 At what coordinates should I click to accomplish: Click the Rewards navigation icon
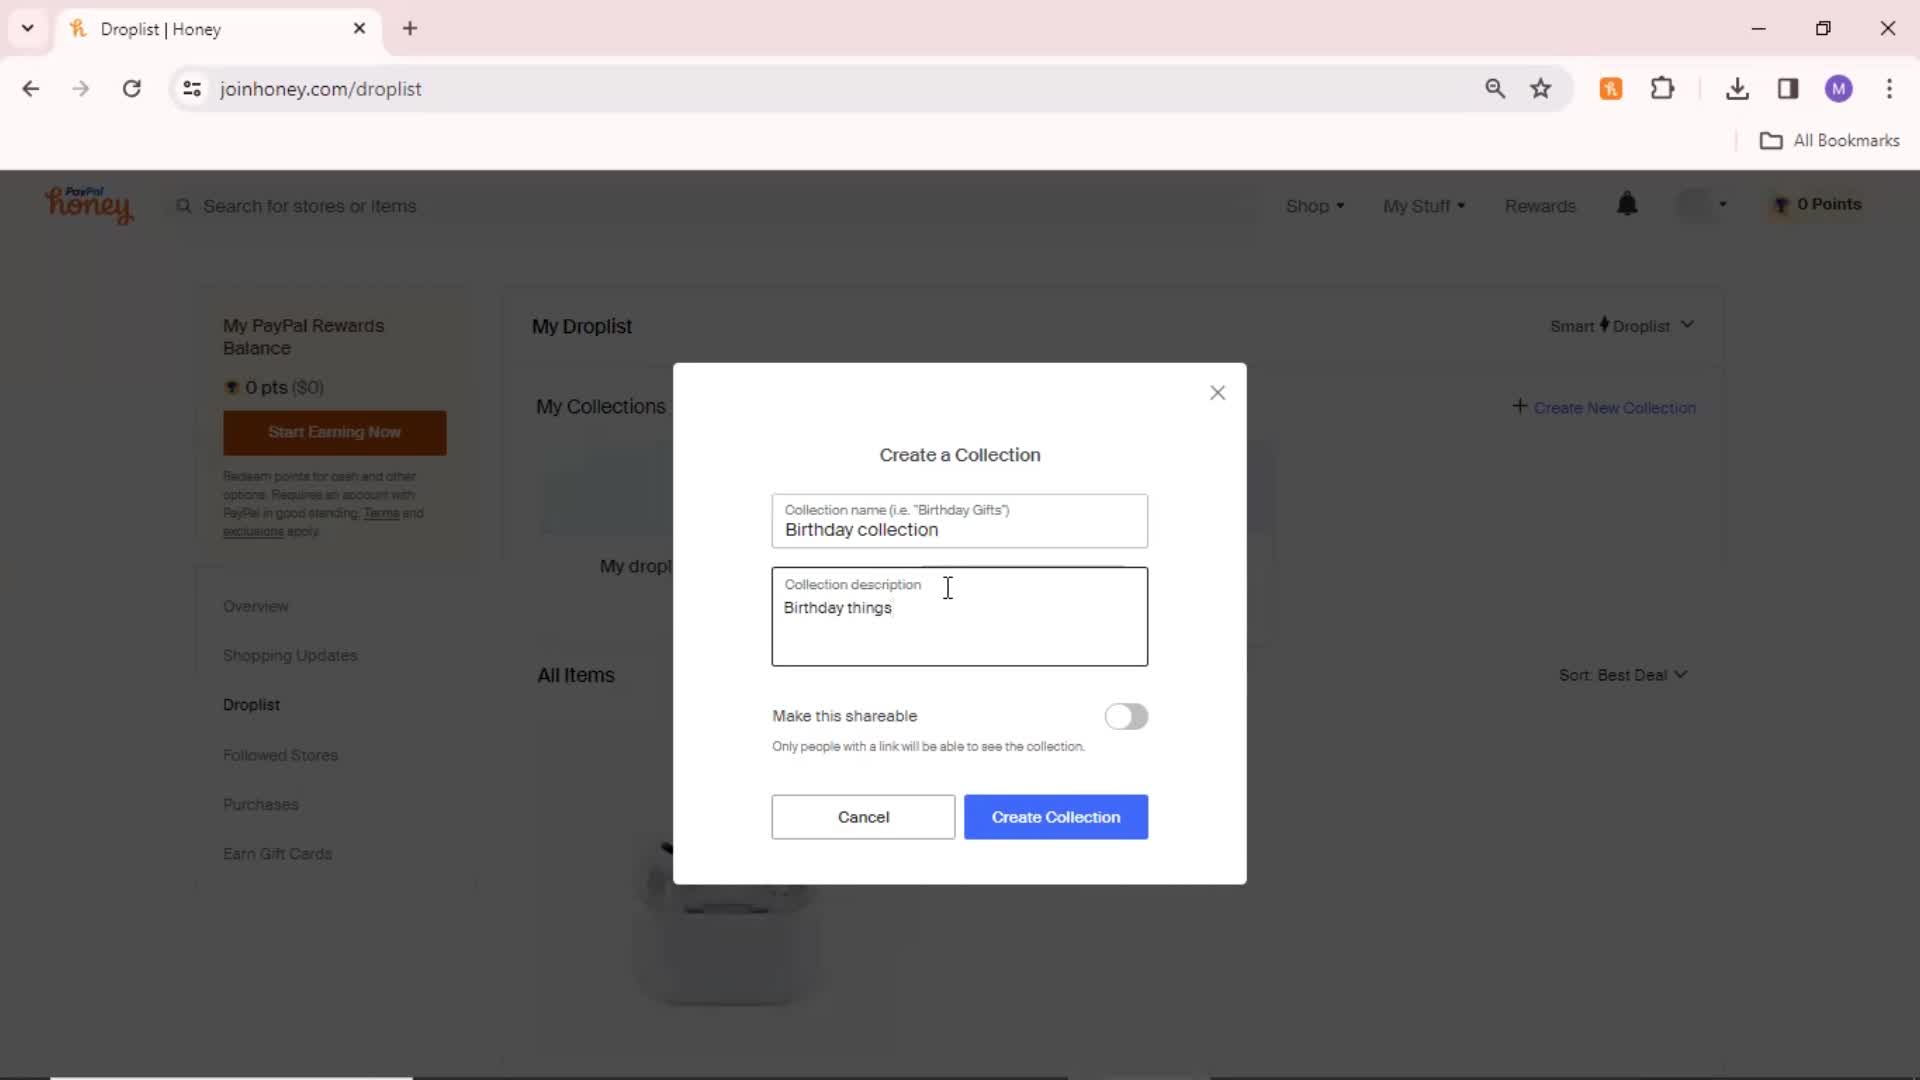(1539, 204)
